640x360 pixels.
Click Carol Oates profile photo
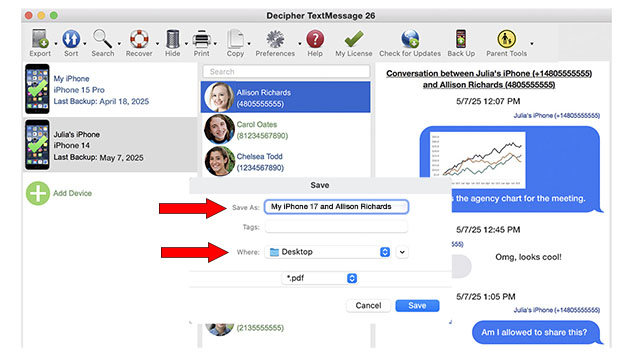pyautogui.click(x=219, y=129)
